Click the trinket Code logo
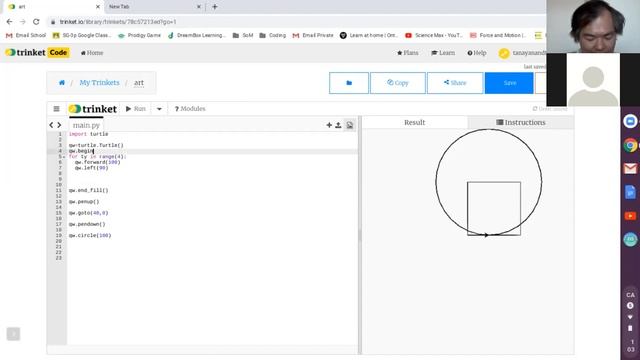640x360 pixels. pos(37,52)
